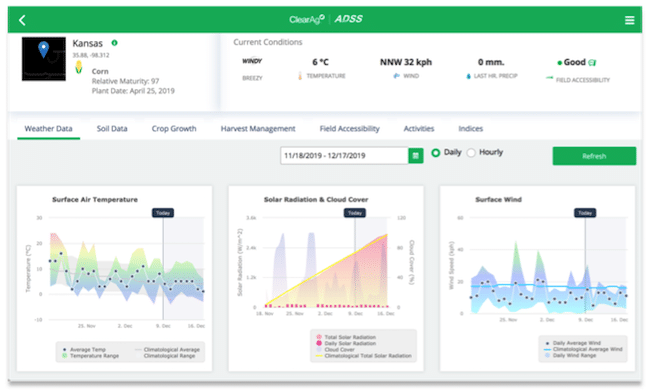Toggle Cloud Cover legend entry

335,349
